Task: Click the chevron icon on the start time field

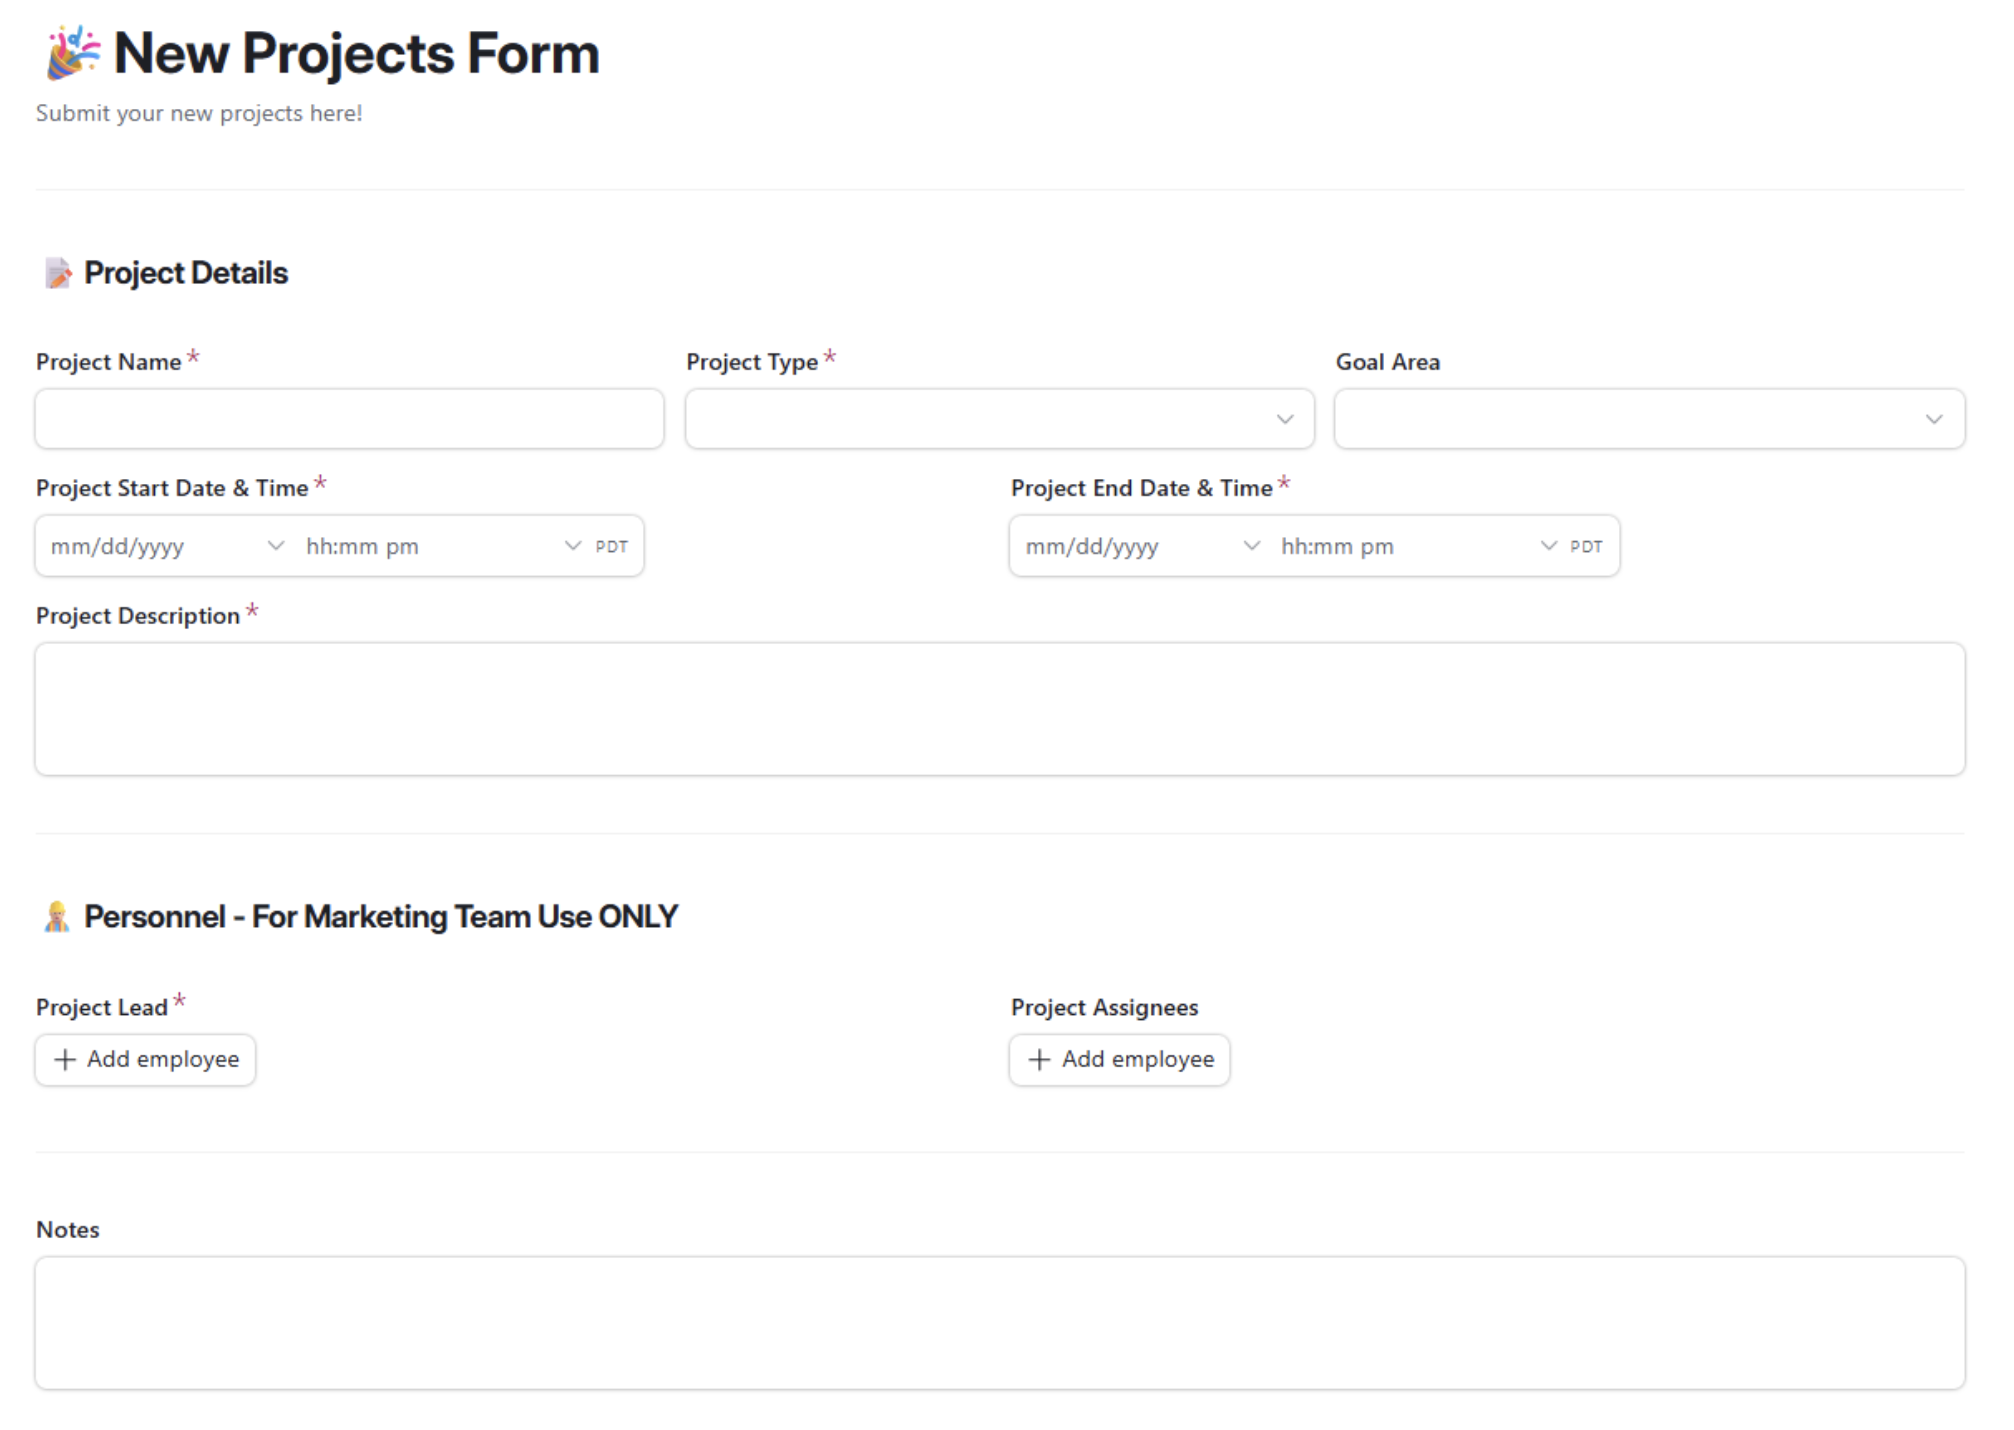Action: (571, 545)
